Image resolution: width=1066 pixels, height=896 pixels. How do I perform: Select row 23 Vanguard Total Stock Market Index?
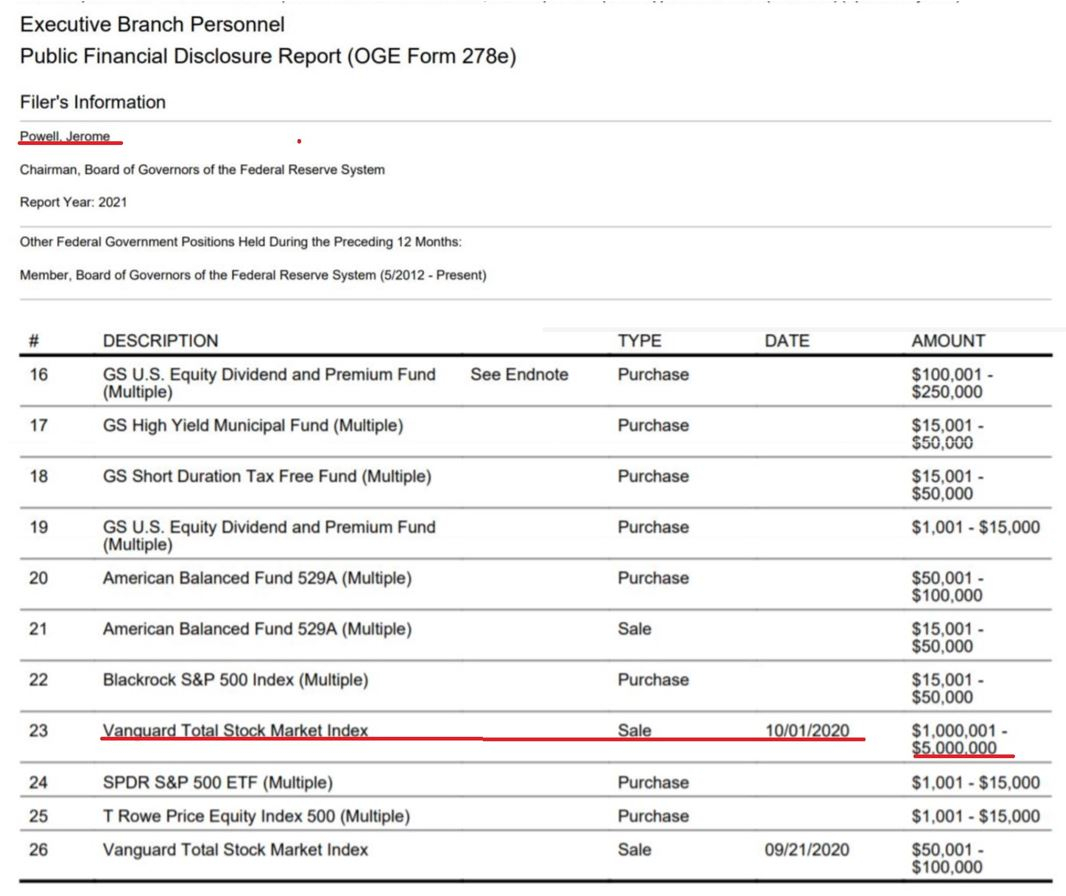pos(235,731)
